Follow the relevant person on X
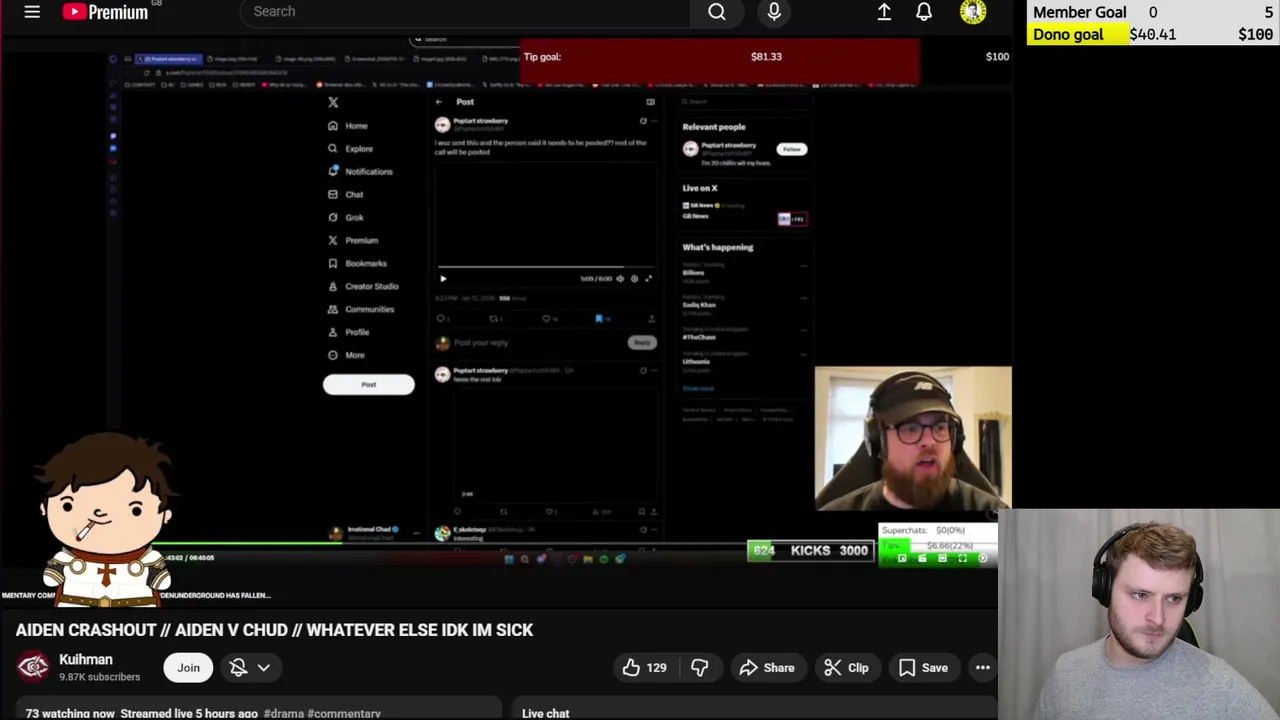 (x=792, y=149)
